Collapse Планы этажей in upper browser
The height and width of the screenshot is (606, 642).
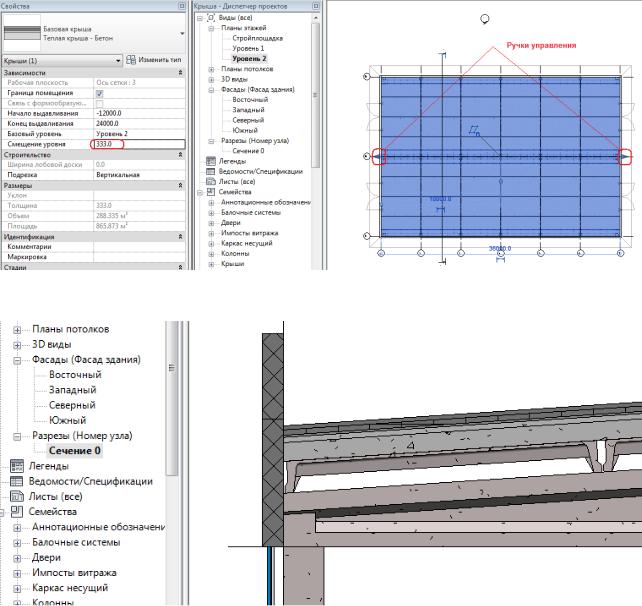pos(211,28)
